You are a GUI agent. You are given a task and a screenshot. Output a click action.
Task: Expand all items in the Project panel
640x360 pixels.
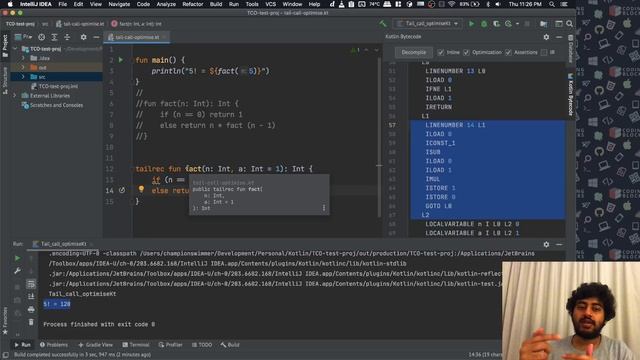pos(54,37)
